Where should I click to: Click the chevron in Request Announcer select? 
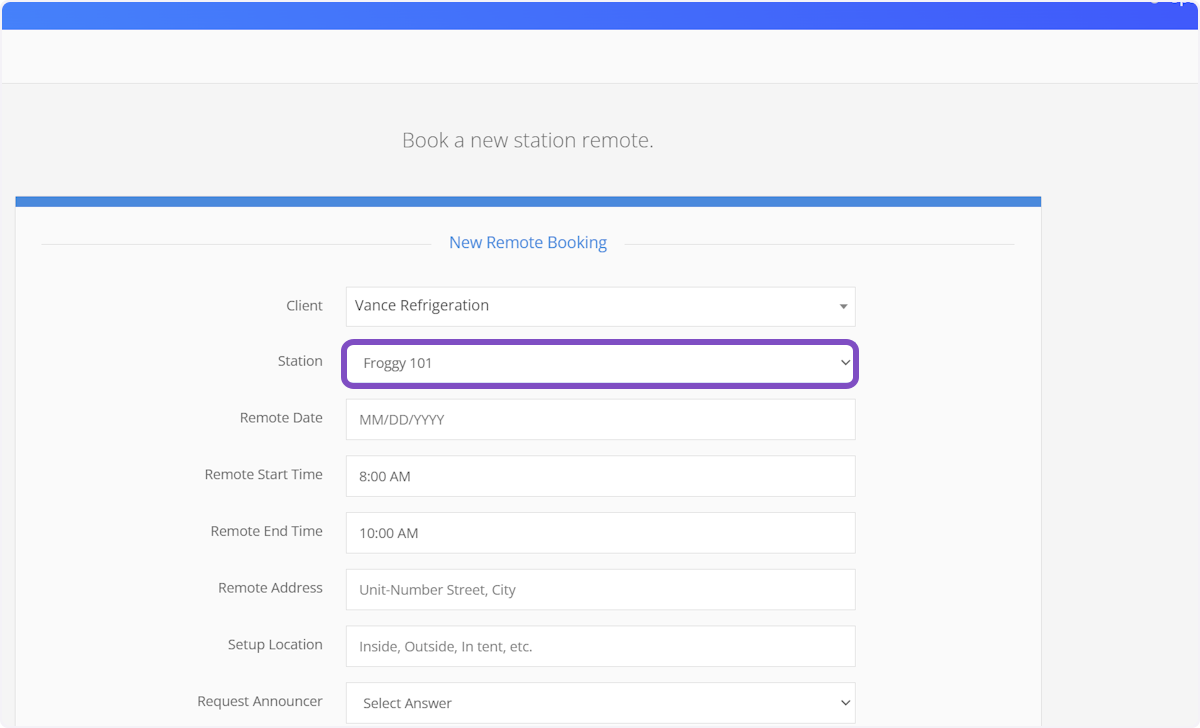(x=844, y=703)
